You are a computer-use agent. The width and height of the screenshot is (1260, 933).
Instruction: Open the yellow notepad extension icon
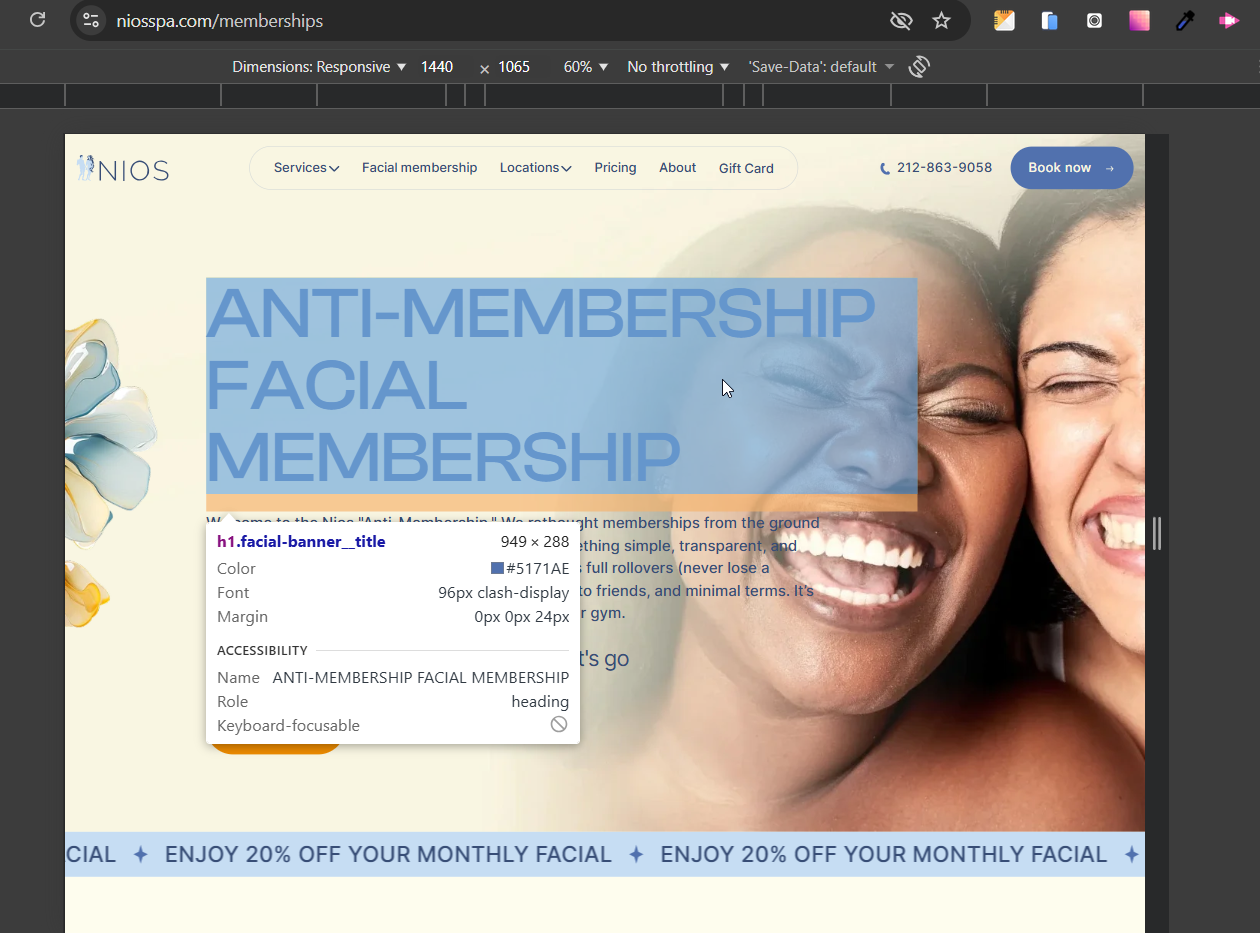pyautogui.click(x=1004, y=20)
